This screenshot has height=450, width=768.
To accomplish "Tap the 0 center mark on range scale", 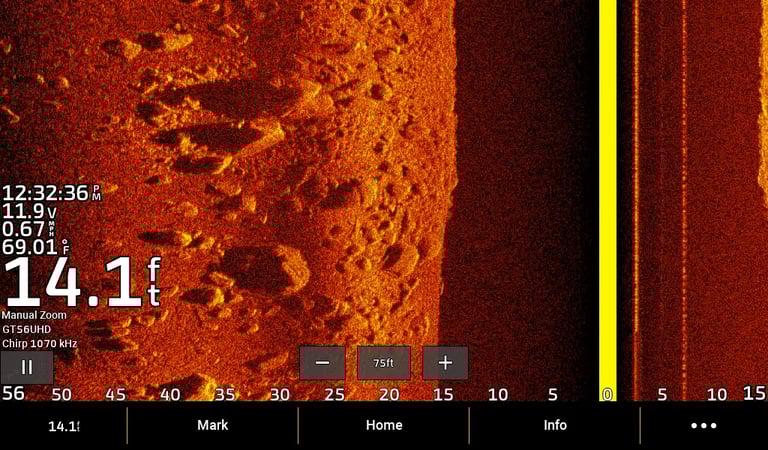I will (x=607, y=394).
